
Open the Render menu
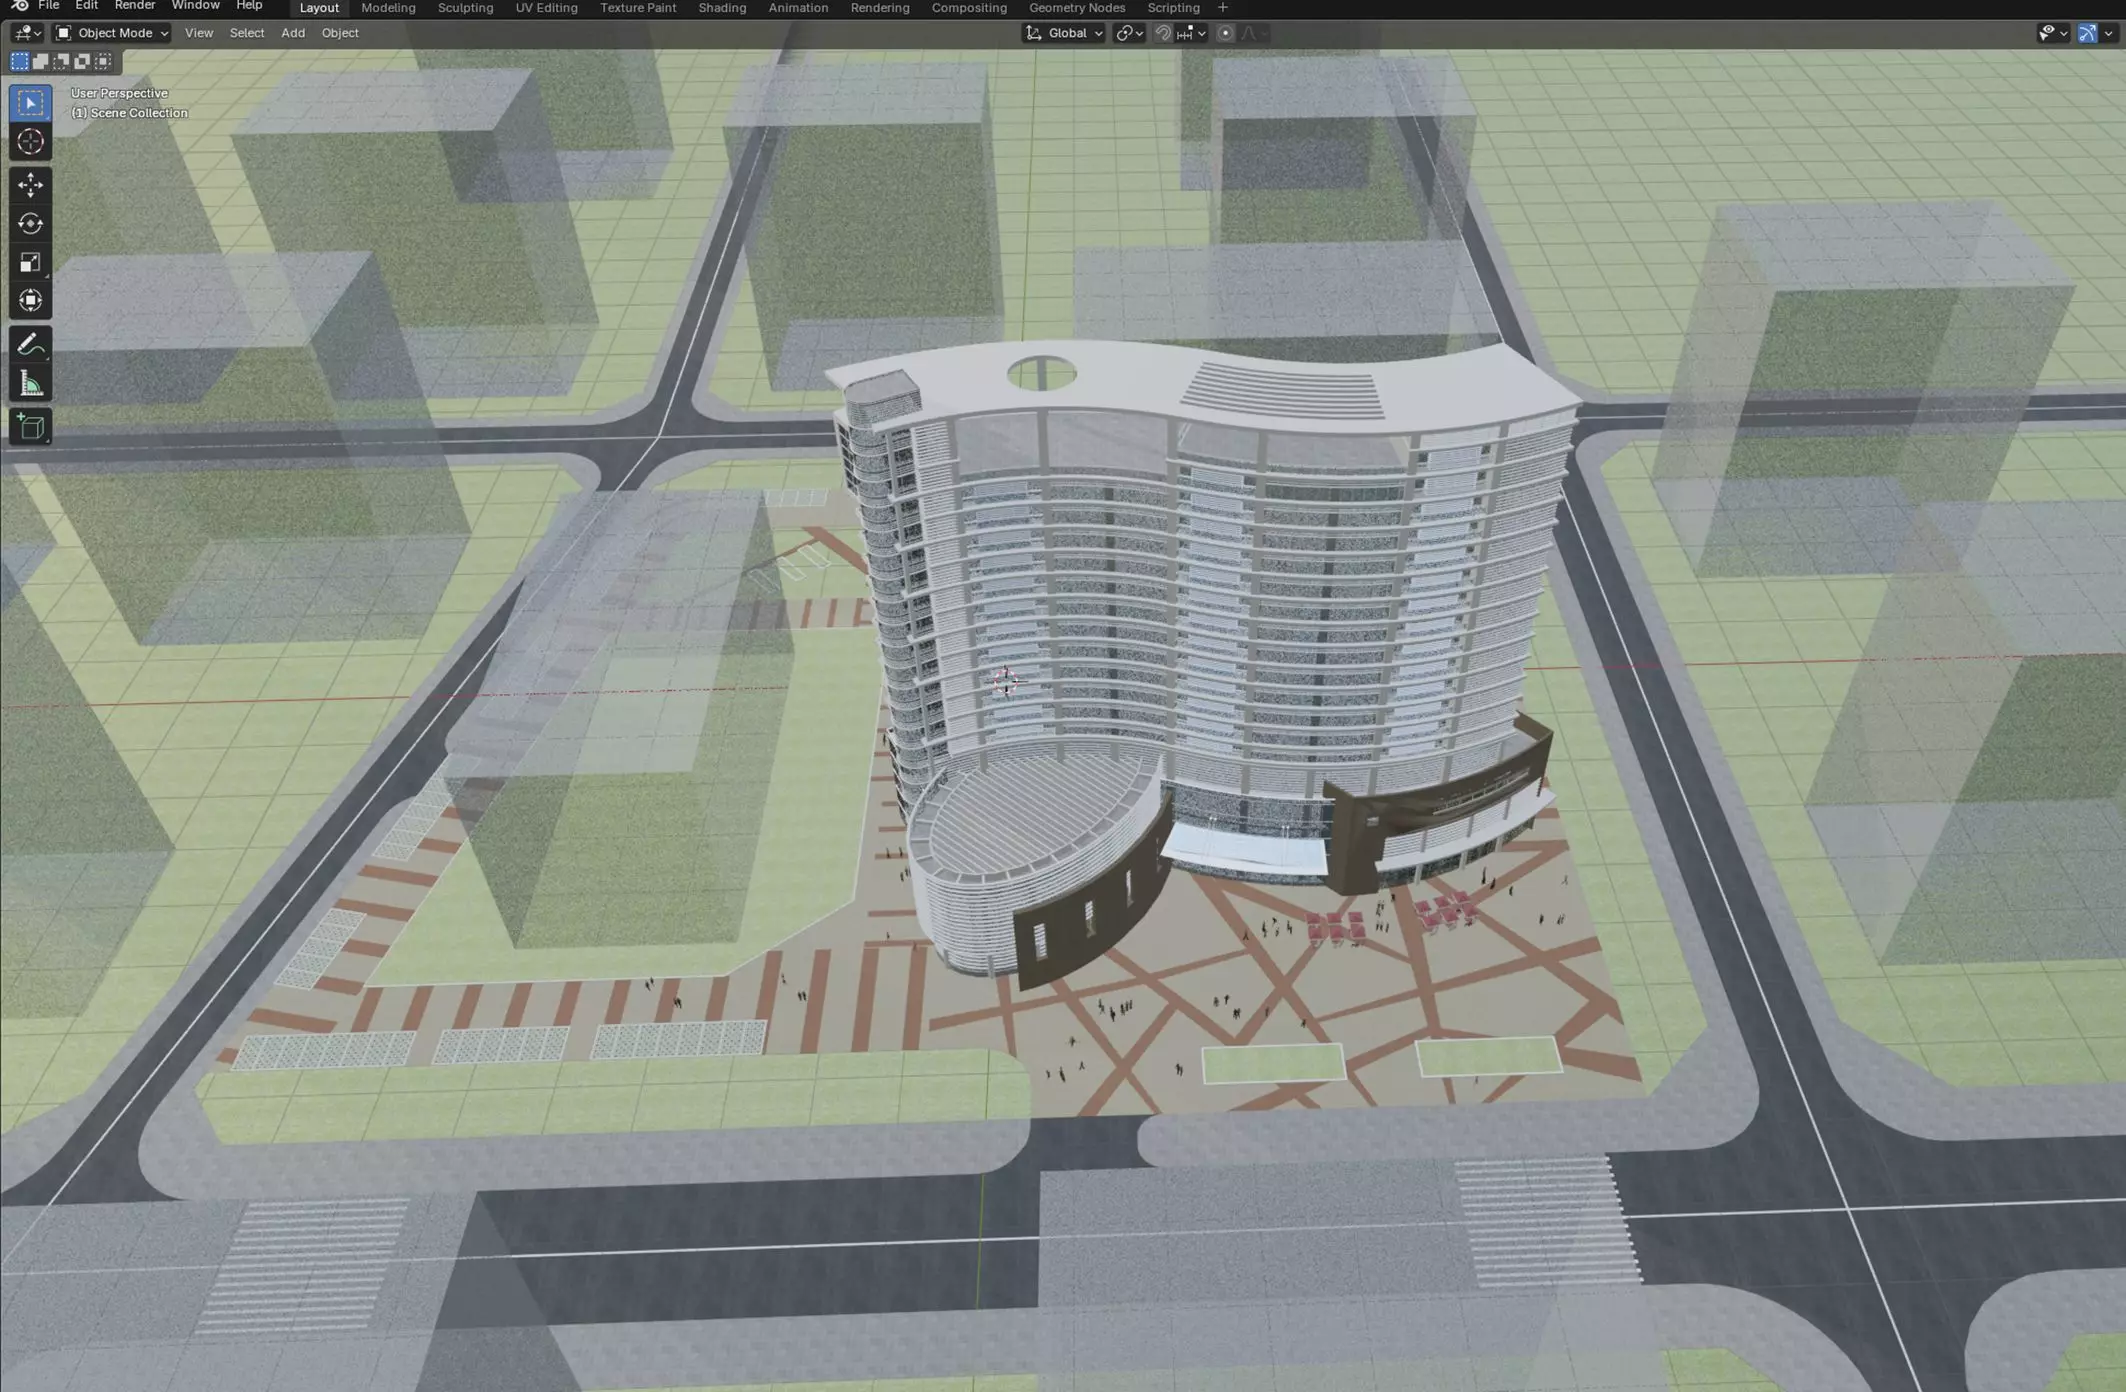pyautogui.click(x=135, y=6)
